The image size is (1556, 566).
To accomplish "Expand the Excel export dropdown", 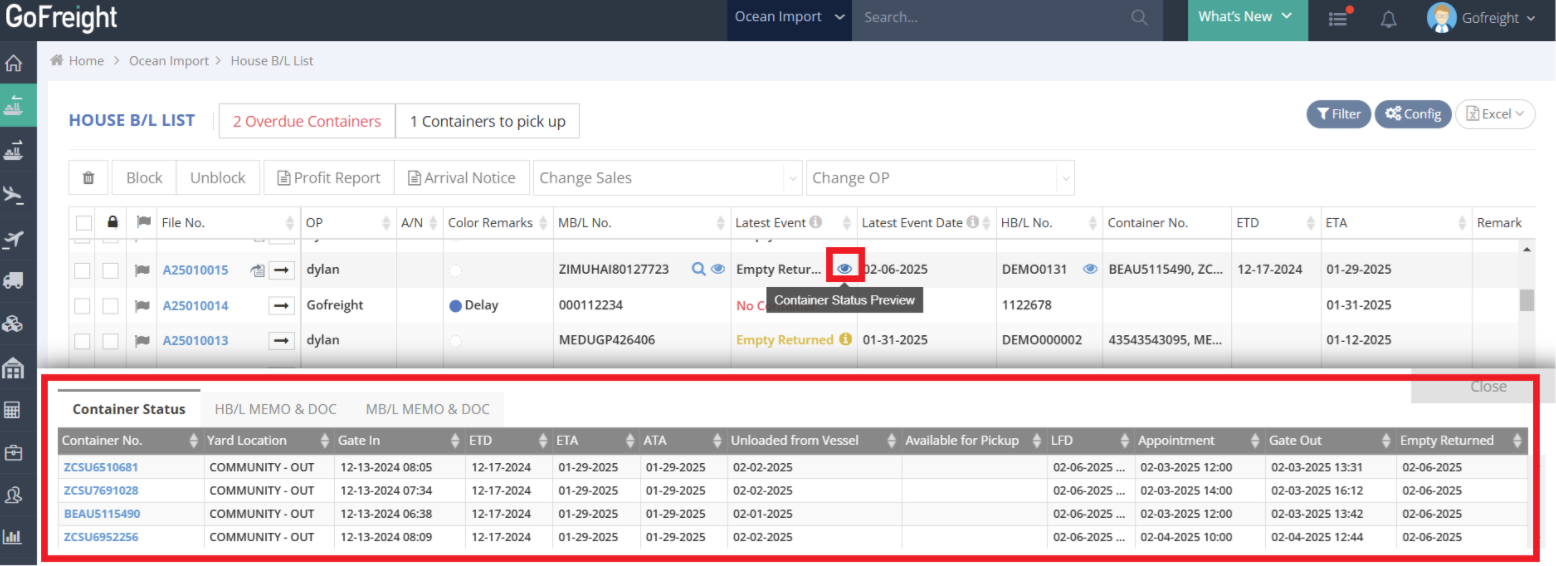I will [1495, 114].
